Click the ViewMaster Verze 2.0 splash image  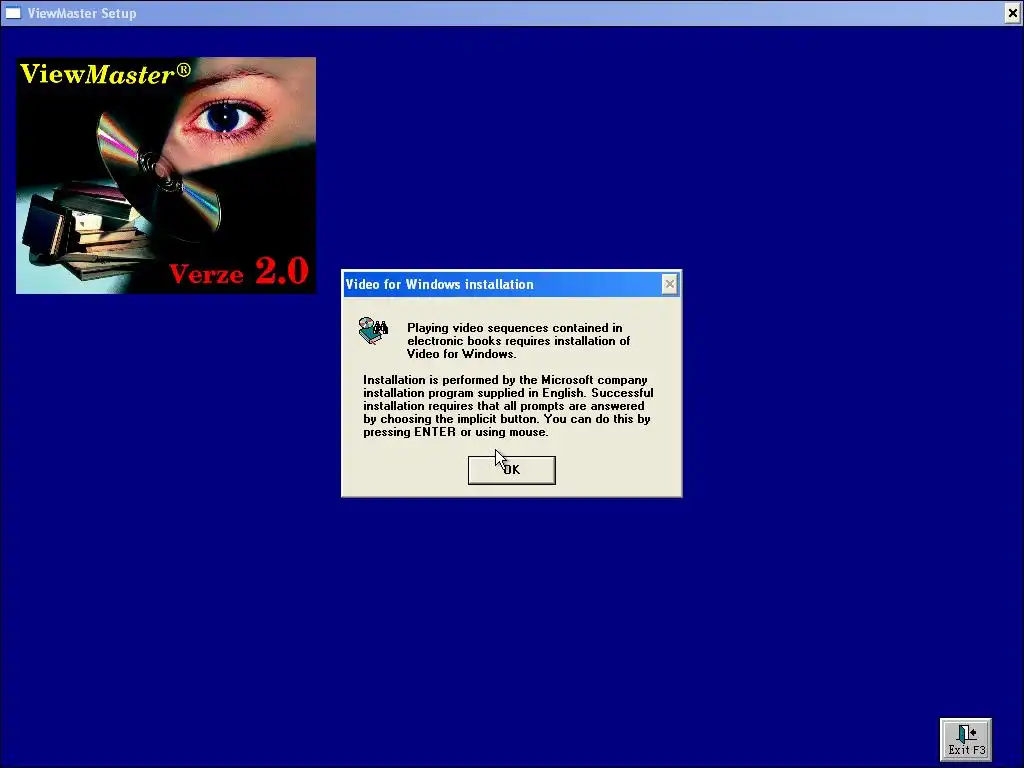pyautogui.click(x=166, y=176)
